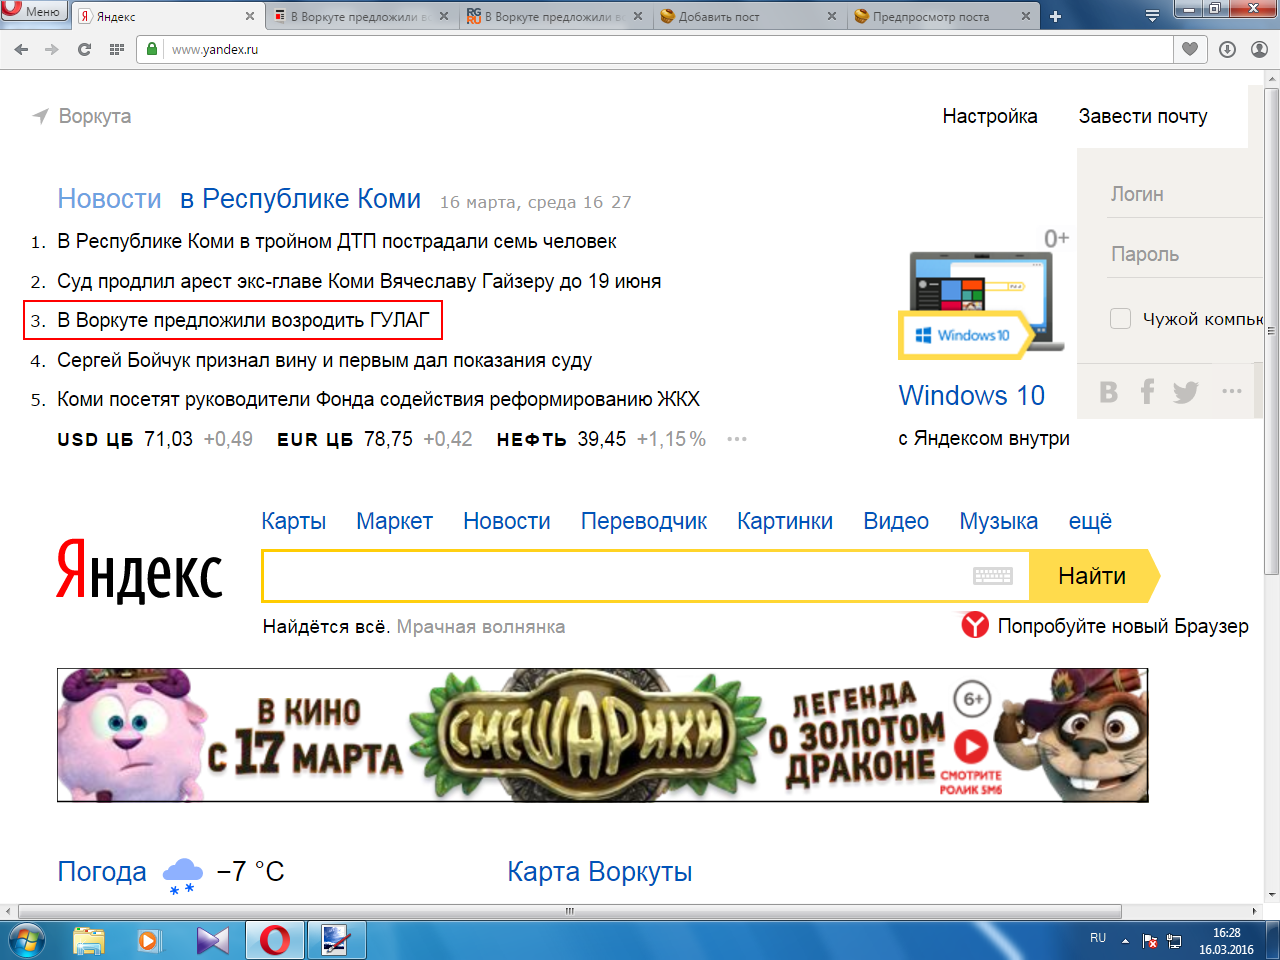Viewport: 1280px width, 960px height.
Task: Launch Windows Media Player from taskbar
Action: coord(149,940)
